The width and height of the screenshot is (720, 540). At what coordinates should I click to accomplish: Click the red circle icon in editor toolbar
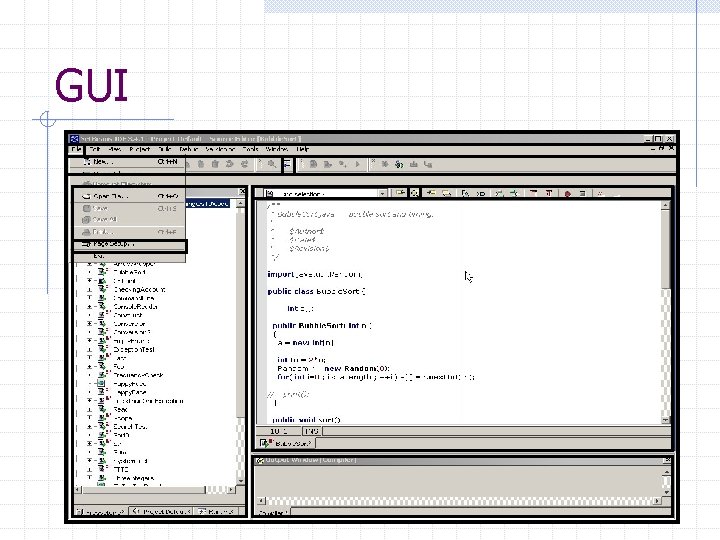coord(568,194)
